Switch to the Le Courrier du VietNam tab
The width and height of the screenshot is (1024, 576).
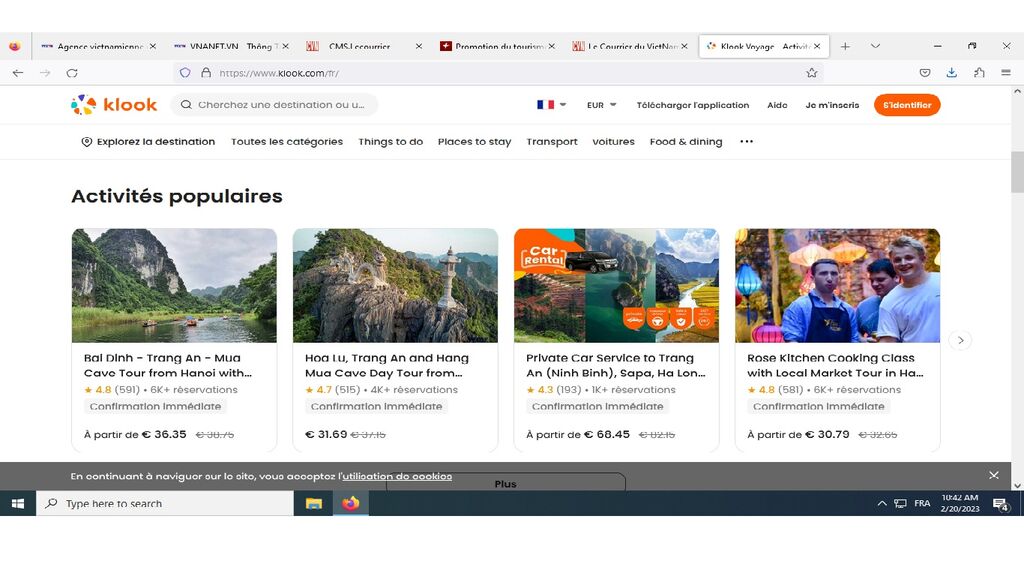point(630,46)
